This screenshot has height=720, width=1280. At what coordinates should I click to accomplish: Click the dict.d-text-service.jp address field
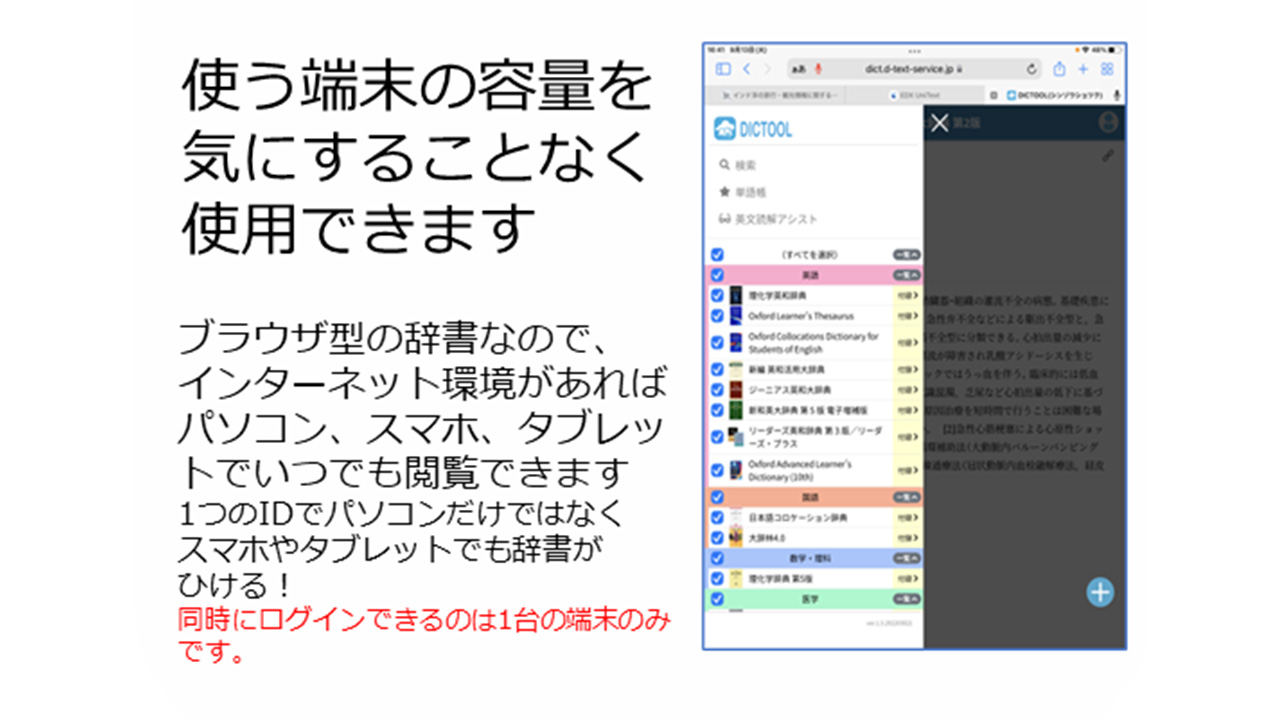click(x=914, y=69)
